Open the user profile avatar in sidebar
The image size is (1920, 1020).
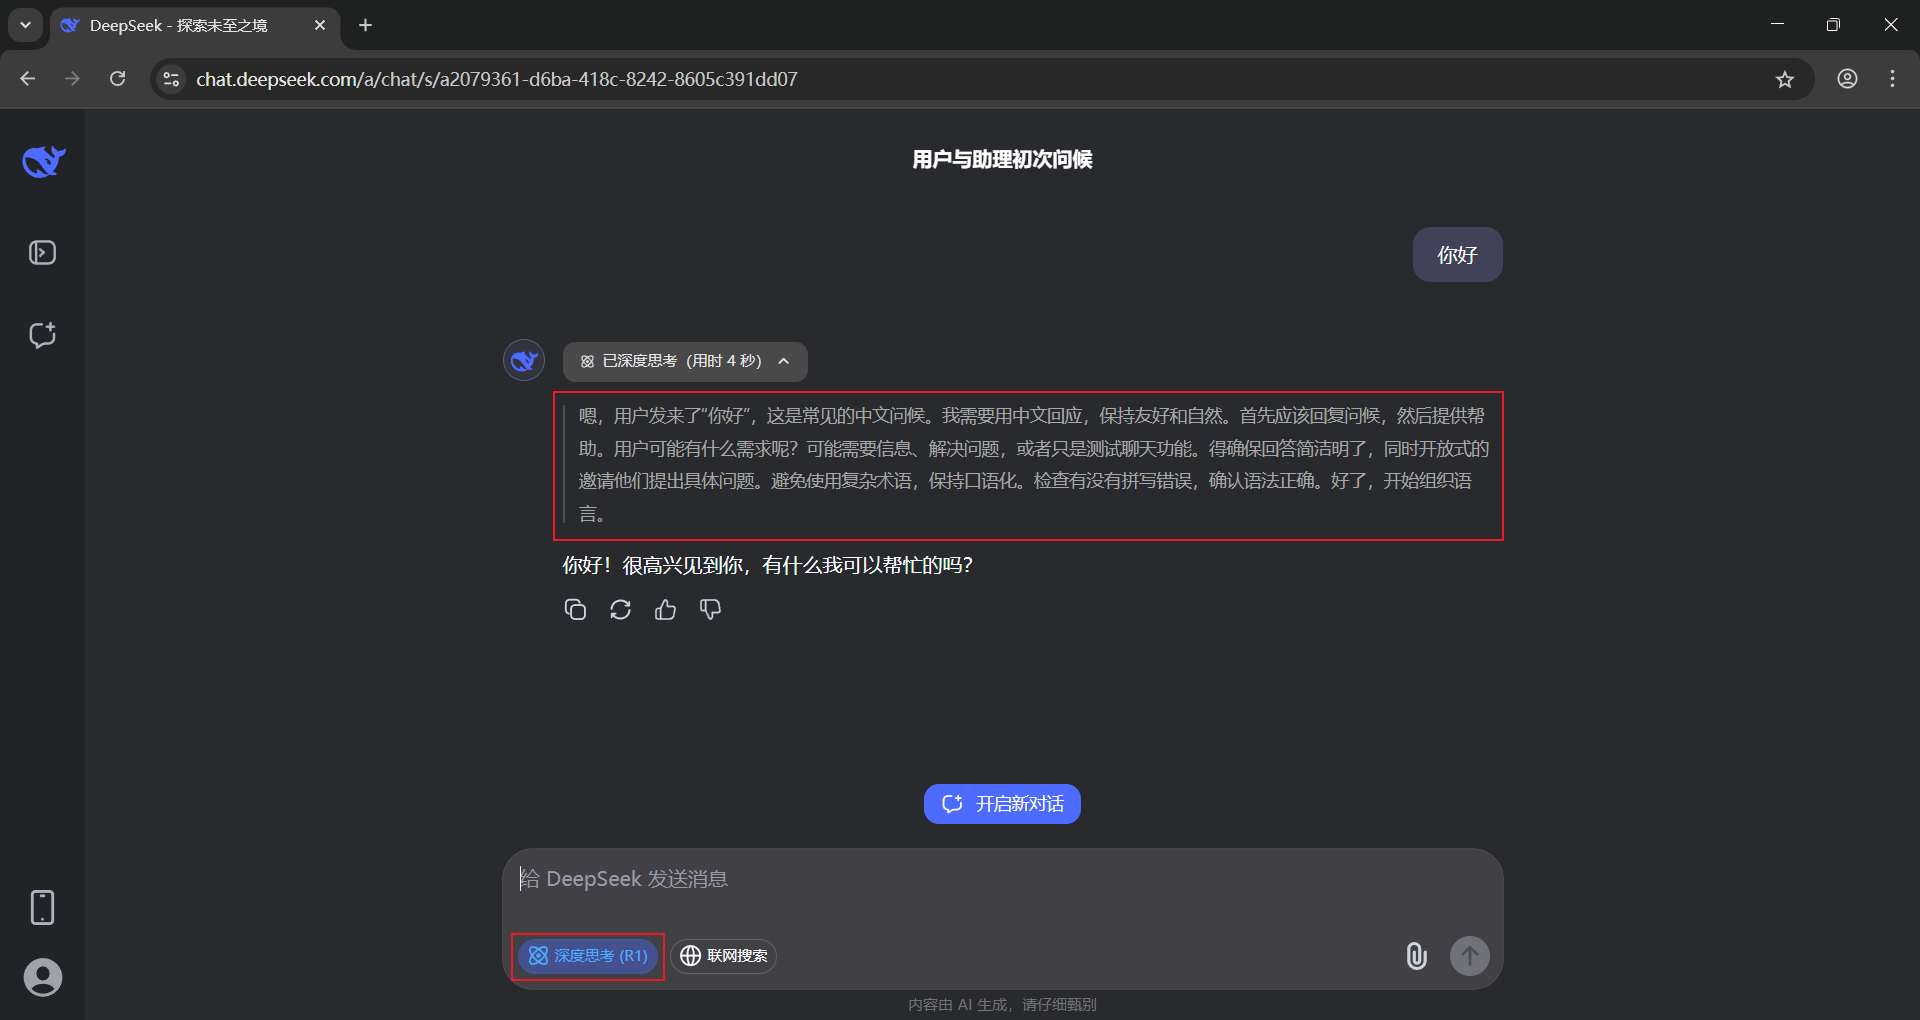(42, 977)
